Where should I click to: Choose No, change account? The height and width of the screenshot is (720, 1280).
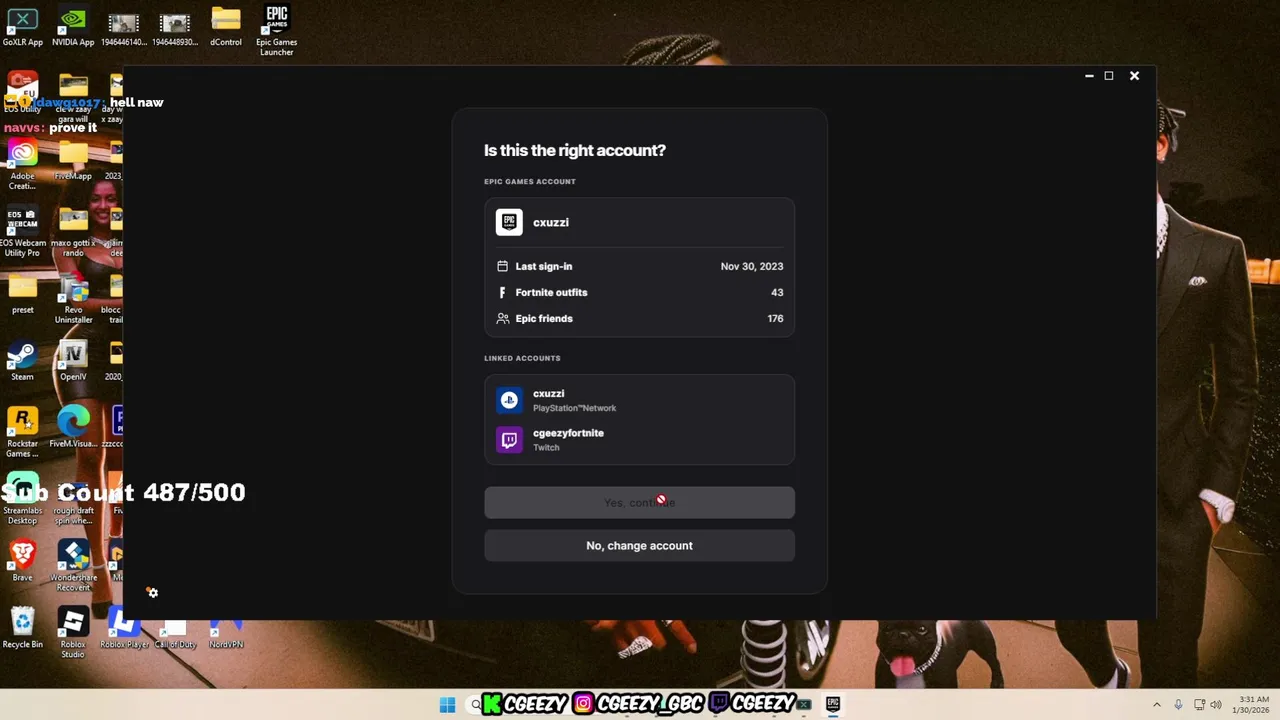639,545
